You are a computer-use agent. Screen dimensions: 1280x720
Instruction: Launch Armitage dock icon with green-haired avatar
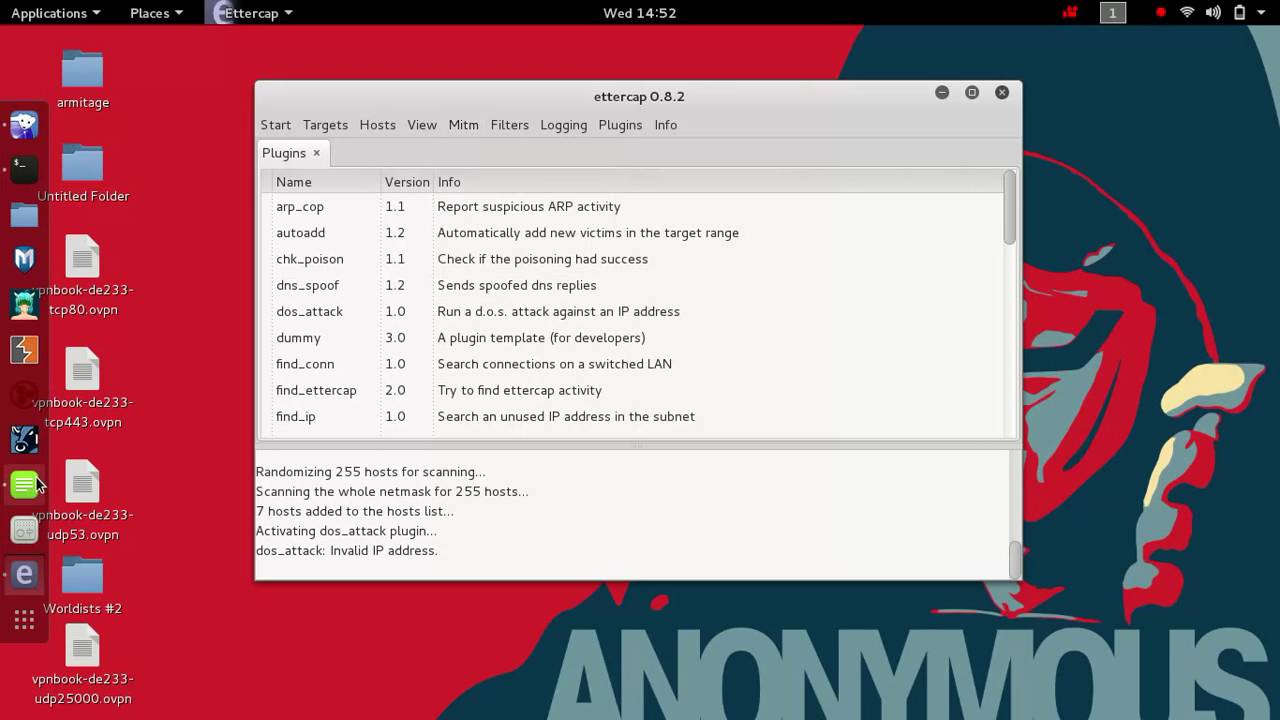click(24, 304)
